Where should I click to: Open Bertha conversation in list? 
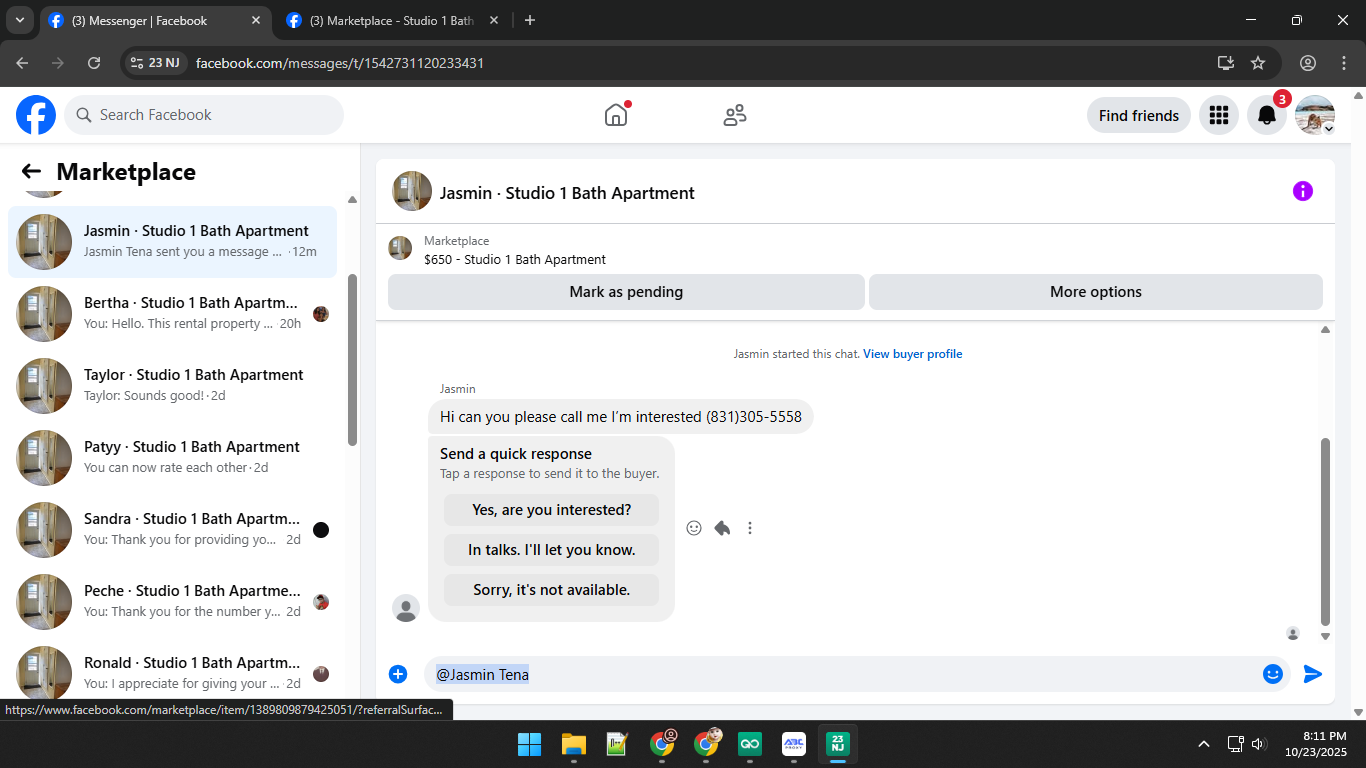[x=172, y=314]
